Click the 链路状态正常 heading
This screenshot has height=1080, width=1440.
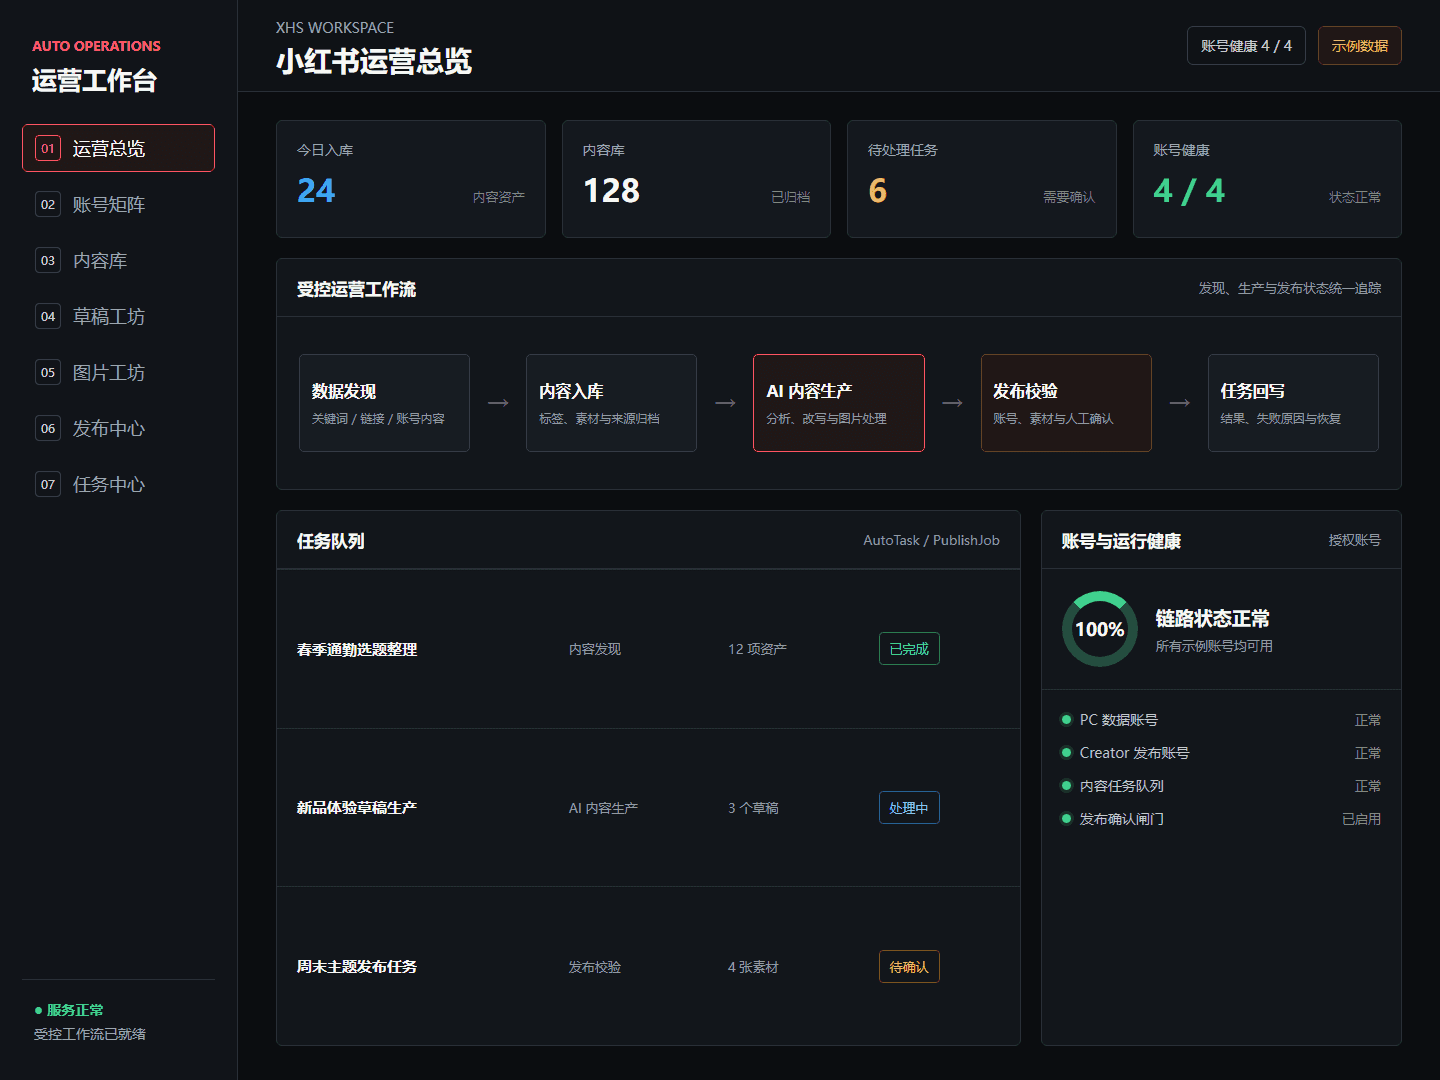coord(1212,619)
